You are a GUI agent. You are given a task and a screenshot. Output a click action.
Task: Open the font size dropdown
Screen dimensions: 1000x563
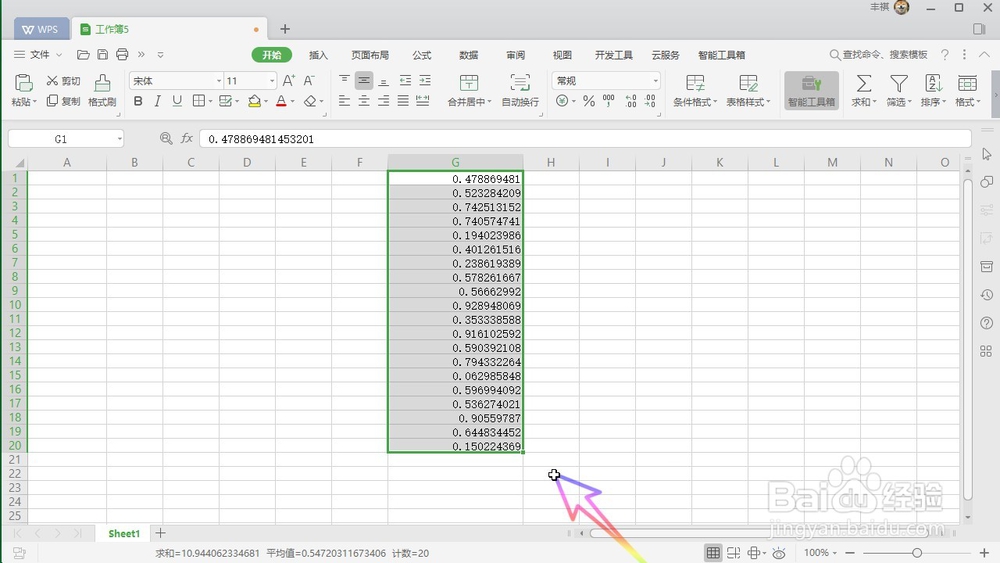[272, 81]
